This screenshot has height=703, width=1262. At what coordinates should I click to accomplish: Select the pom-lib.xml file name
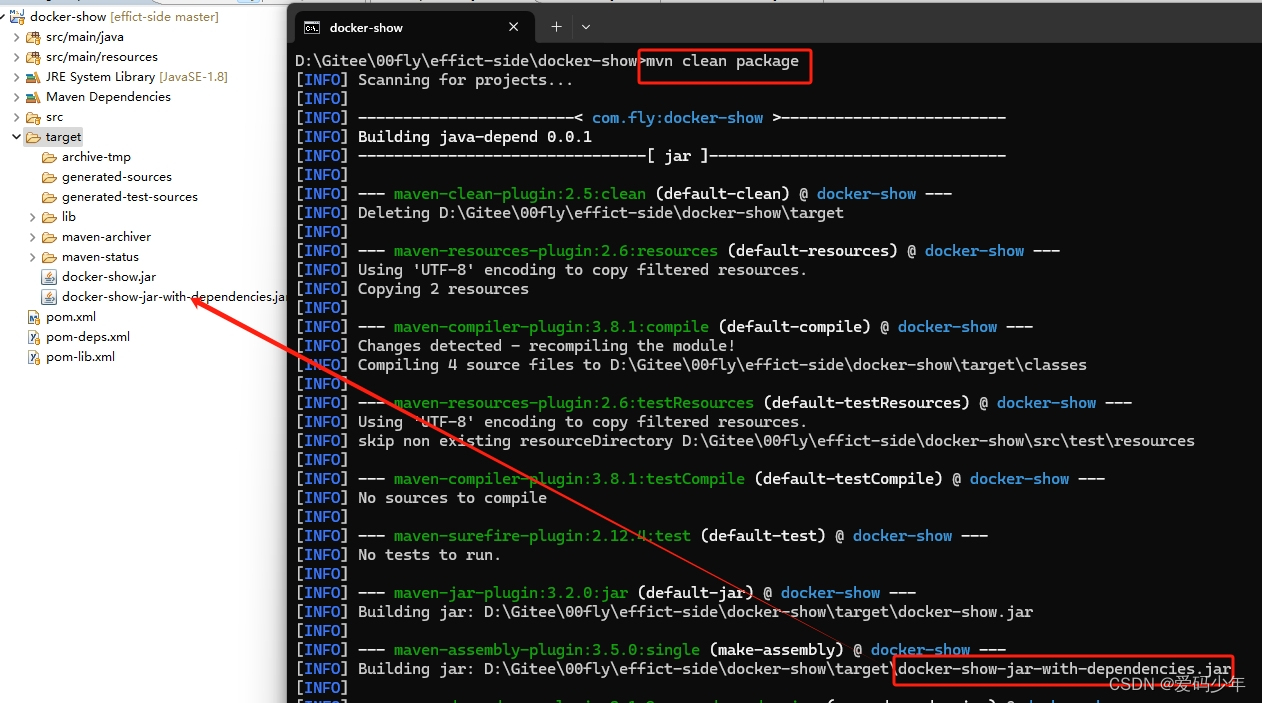tap(80, 357)
